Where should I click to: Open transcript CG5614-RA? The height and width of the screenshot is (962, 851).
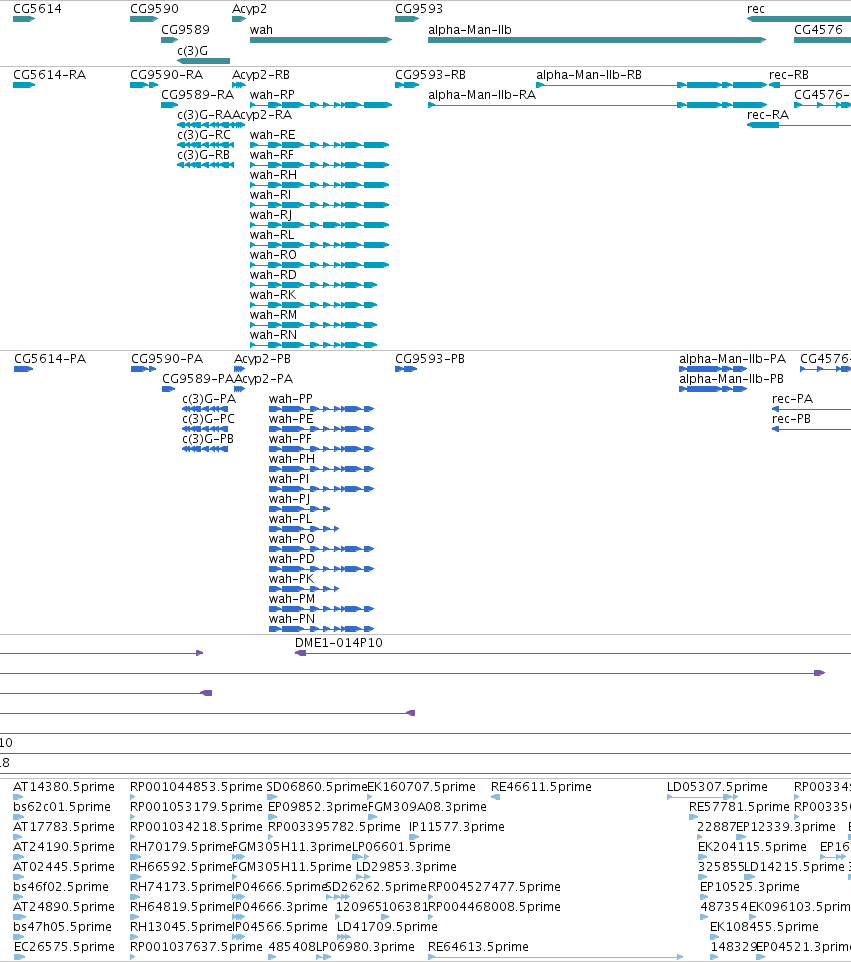click(x=50, y=75)
